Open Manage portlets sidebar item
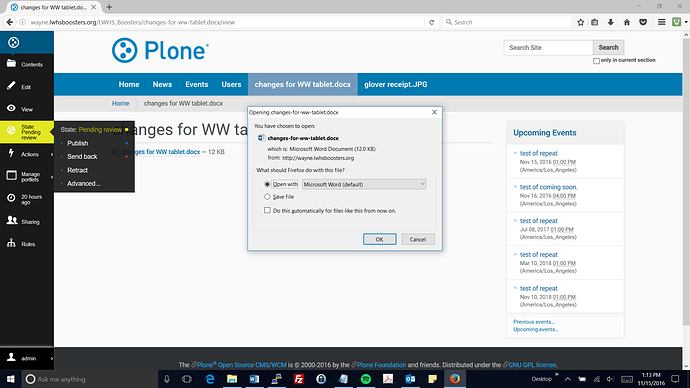 click(27, 176)
